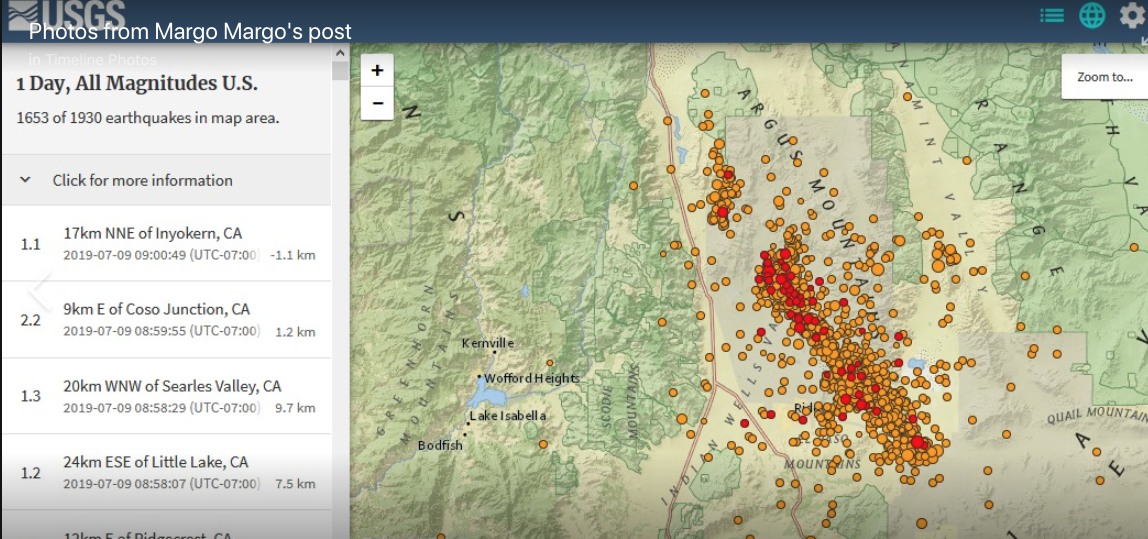The height and width of the screenshot is (539, 1148).
Task: Open the globe map view icon
Action: tap(1092, 15)
